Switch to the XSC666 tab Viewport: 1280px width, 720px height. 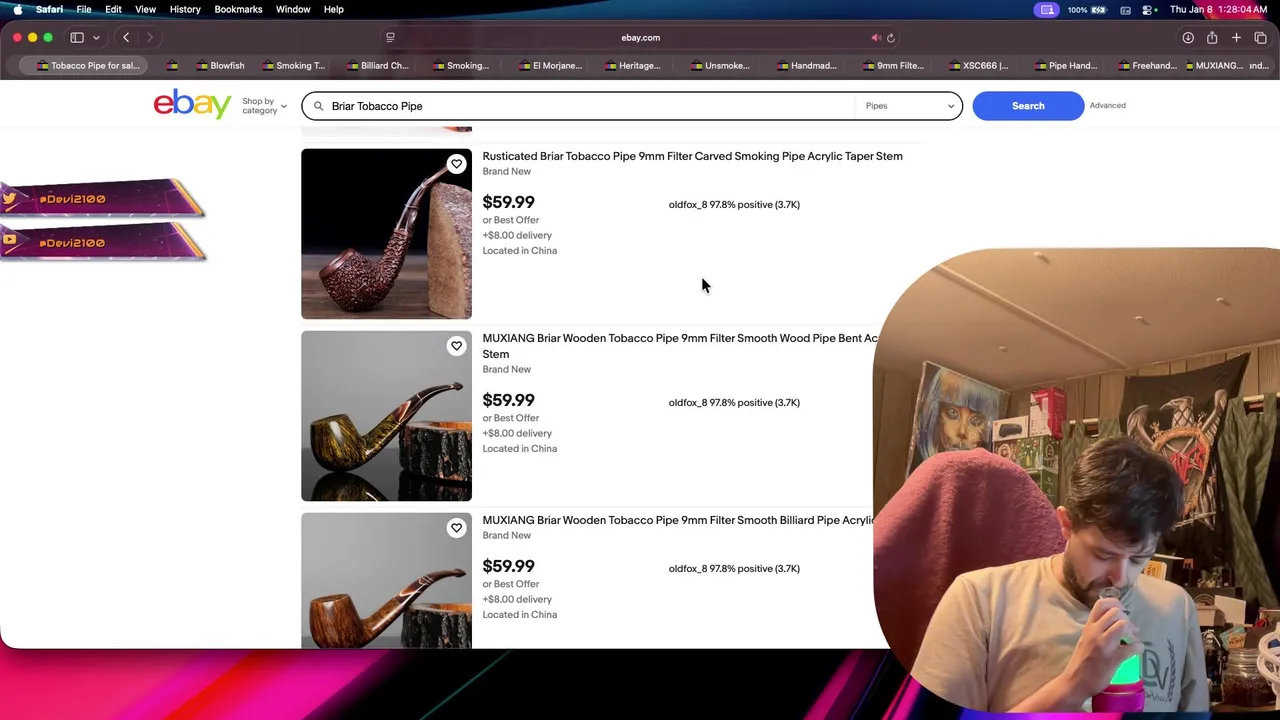979,66
